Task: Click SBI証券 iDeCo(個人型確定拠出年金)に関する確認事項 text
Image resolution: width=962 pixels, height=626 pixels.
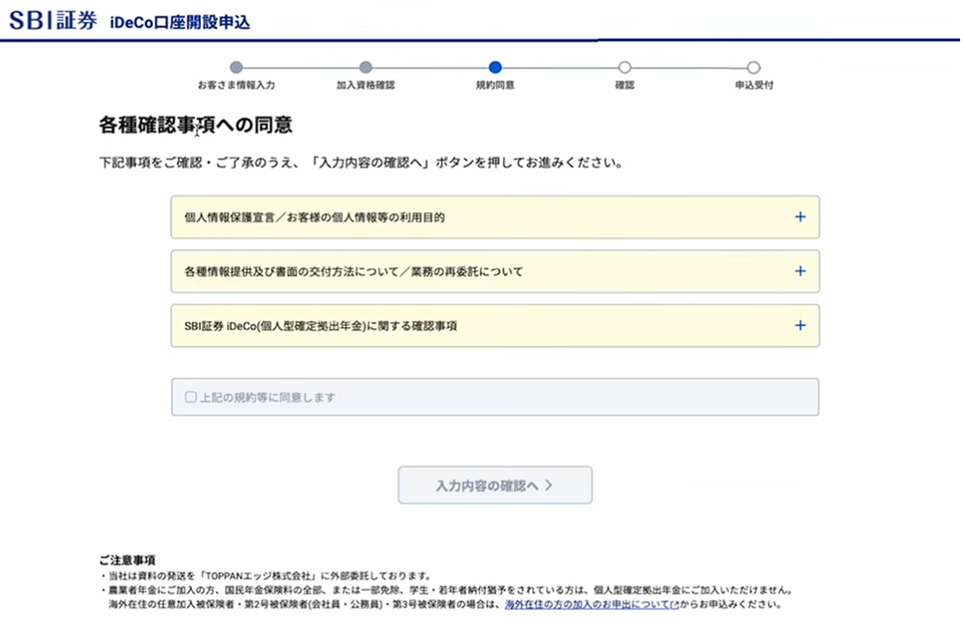Action: 320,326
